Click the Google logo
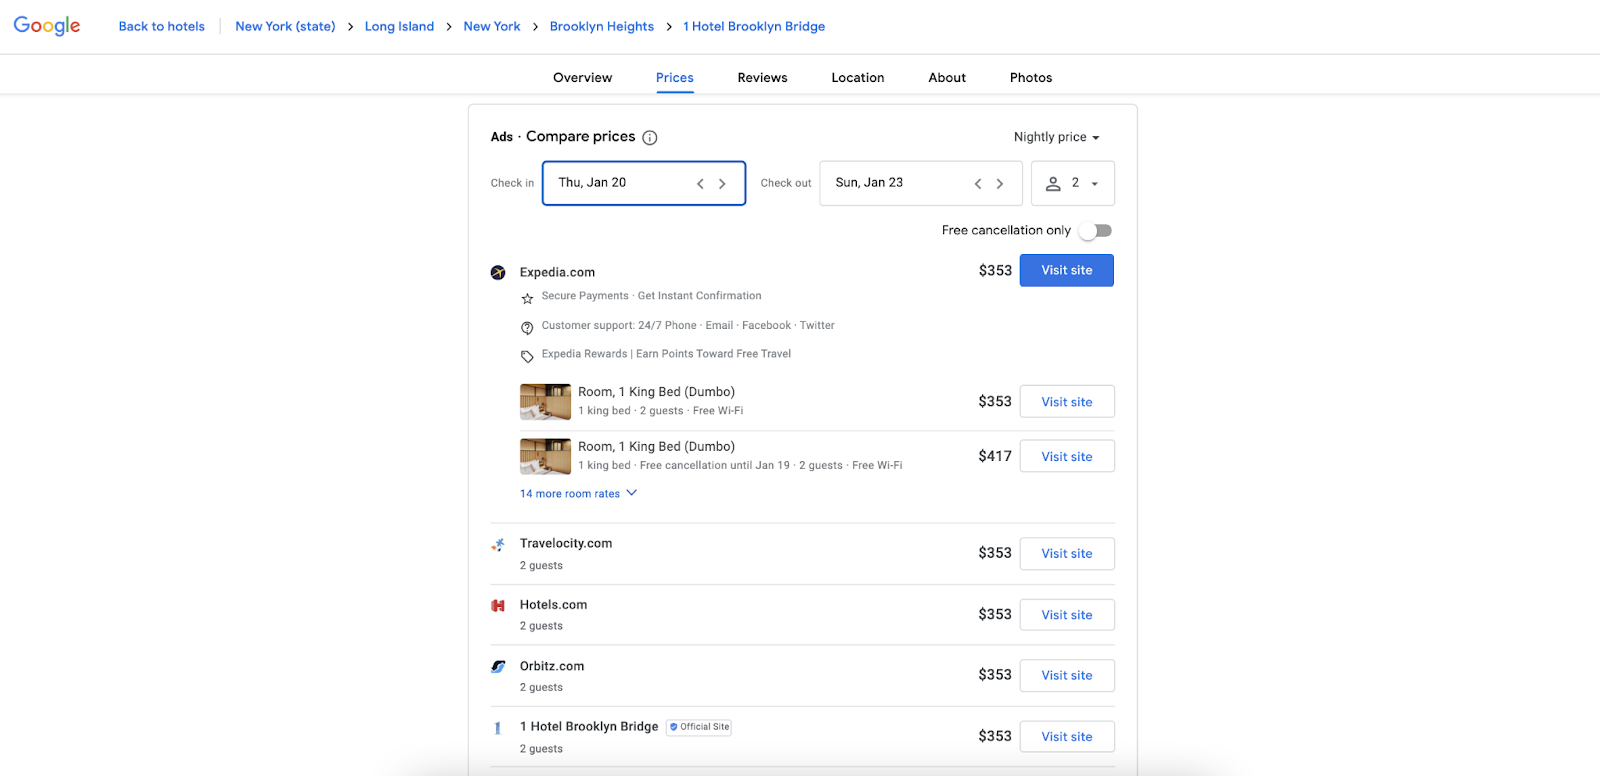1600x776 pixels. [x=47, y=26]
